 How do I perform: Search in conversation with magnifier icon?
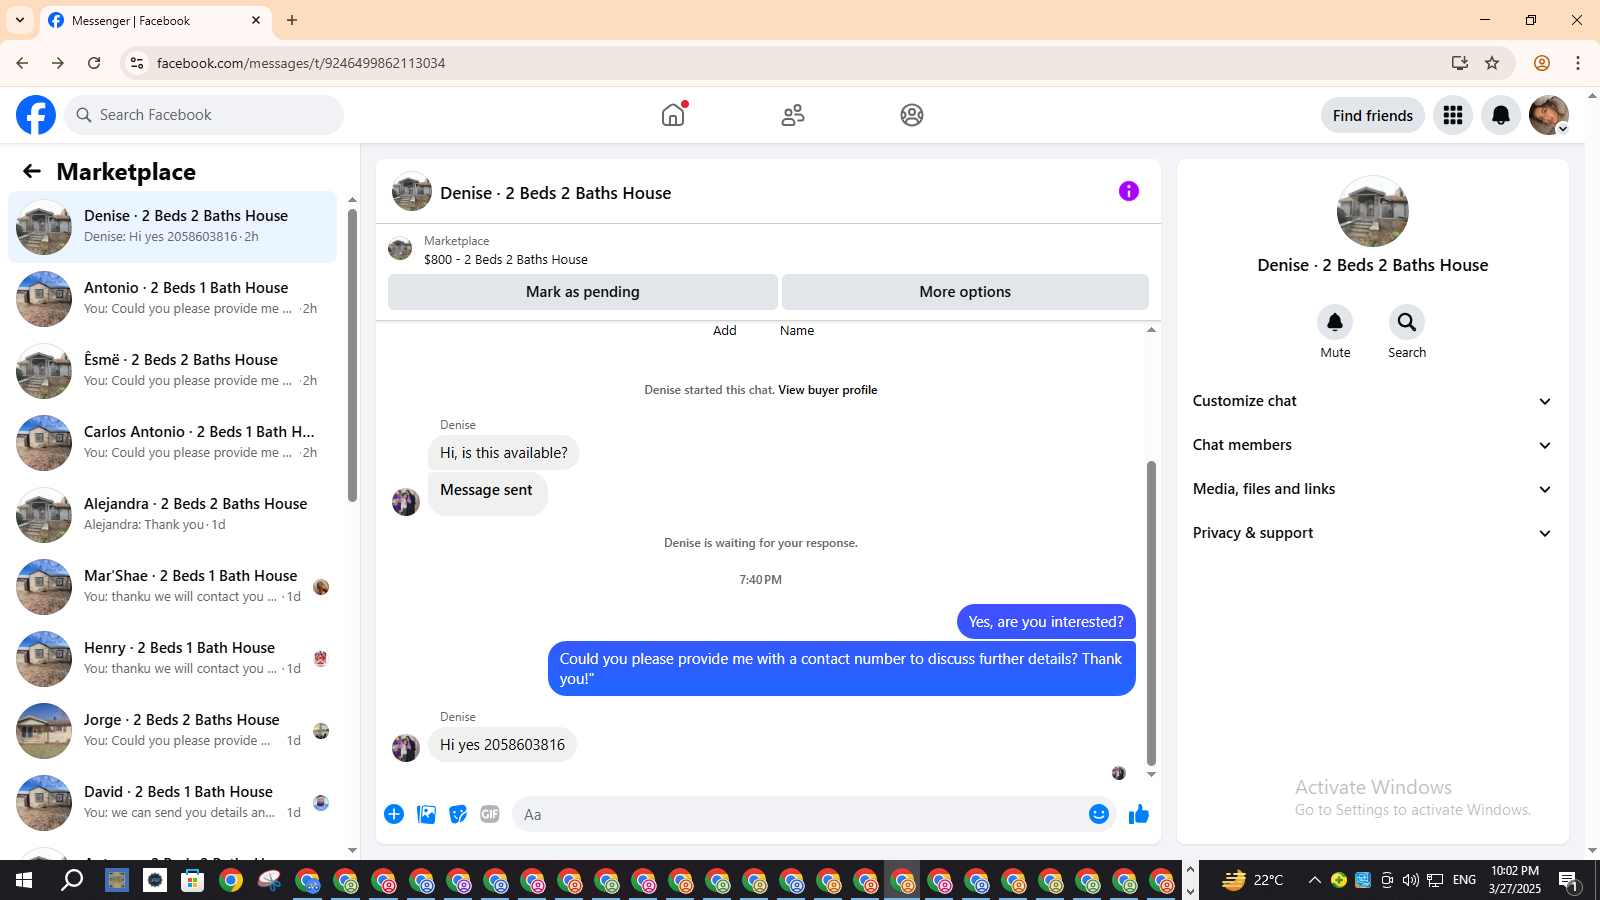point(1407,322)
